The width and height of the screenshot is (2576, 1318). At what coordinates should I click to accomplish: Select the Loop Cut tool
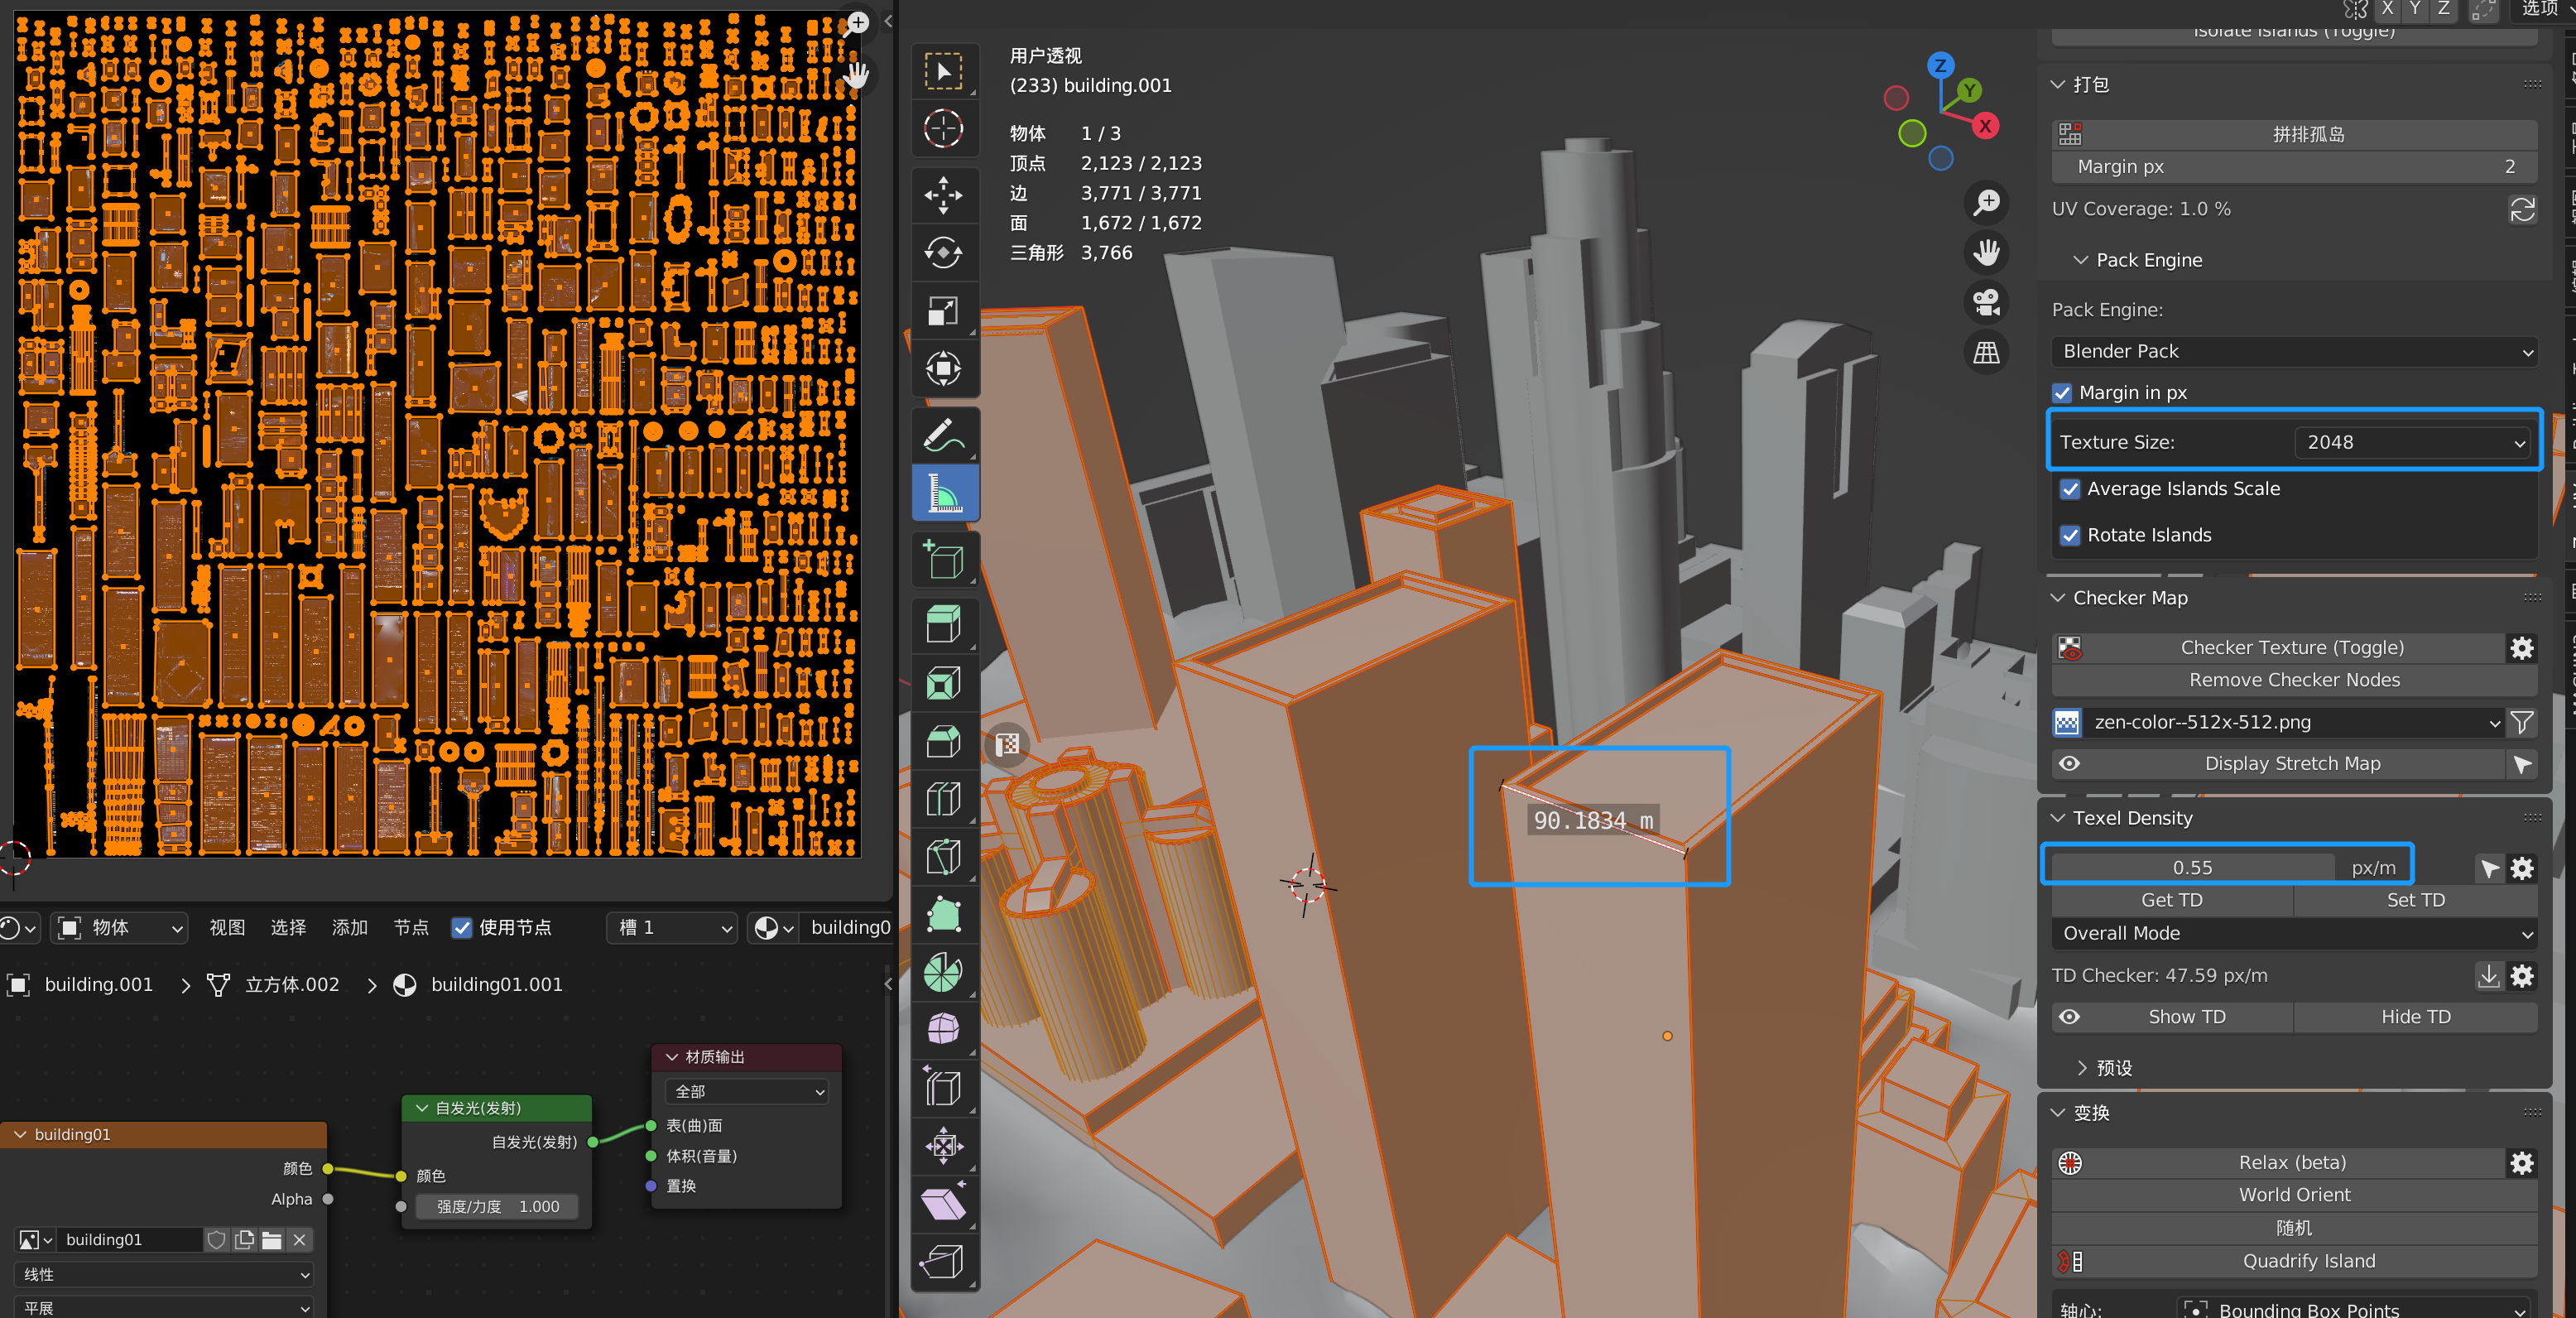point(943,799)
